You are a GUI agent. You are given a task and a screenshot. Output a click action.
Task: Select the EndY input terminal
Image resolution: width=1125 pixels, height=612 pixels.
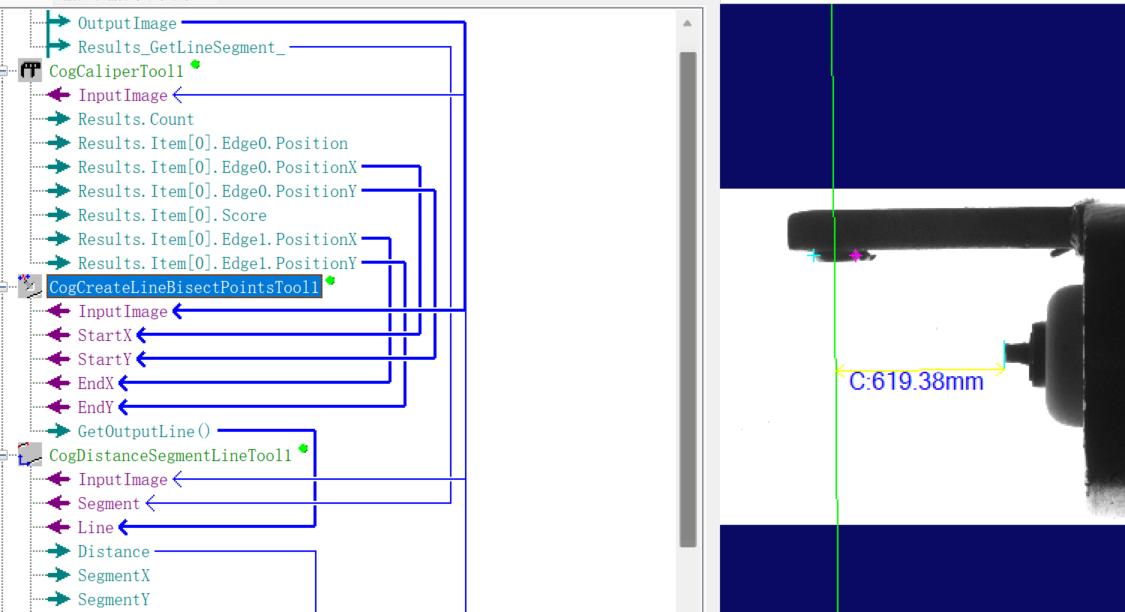[x=96, y=408]
